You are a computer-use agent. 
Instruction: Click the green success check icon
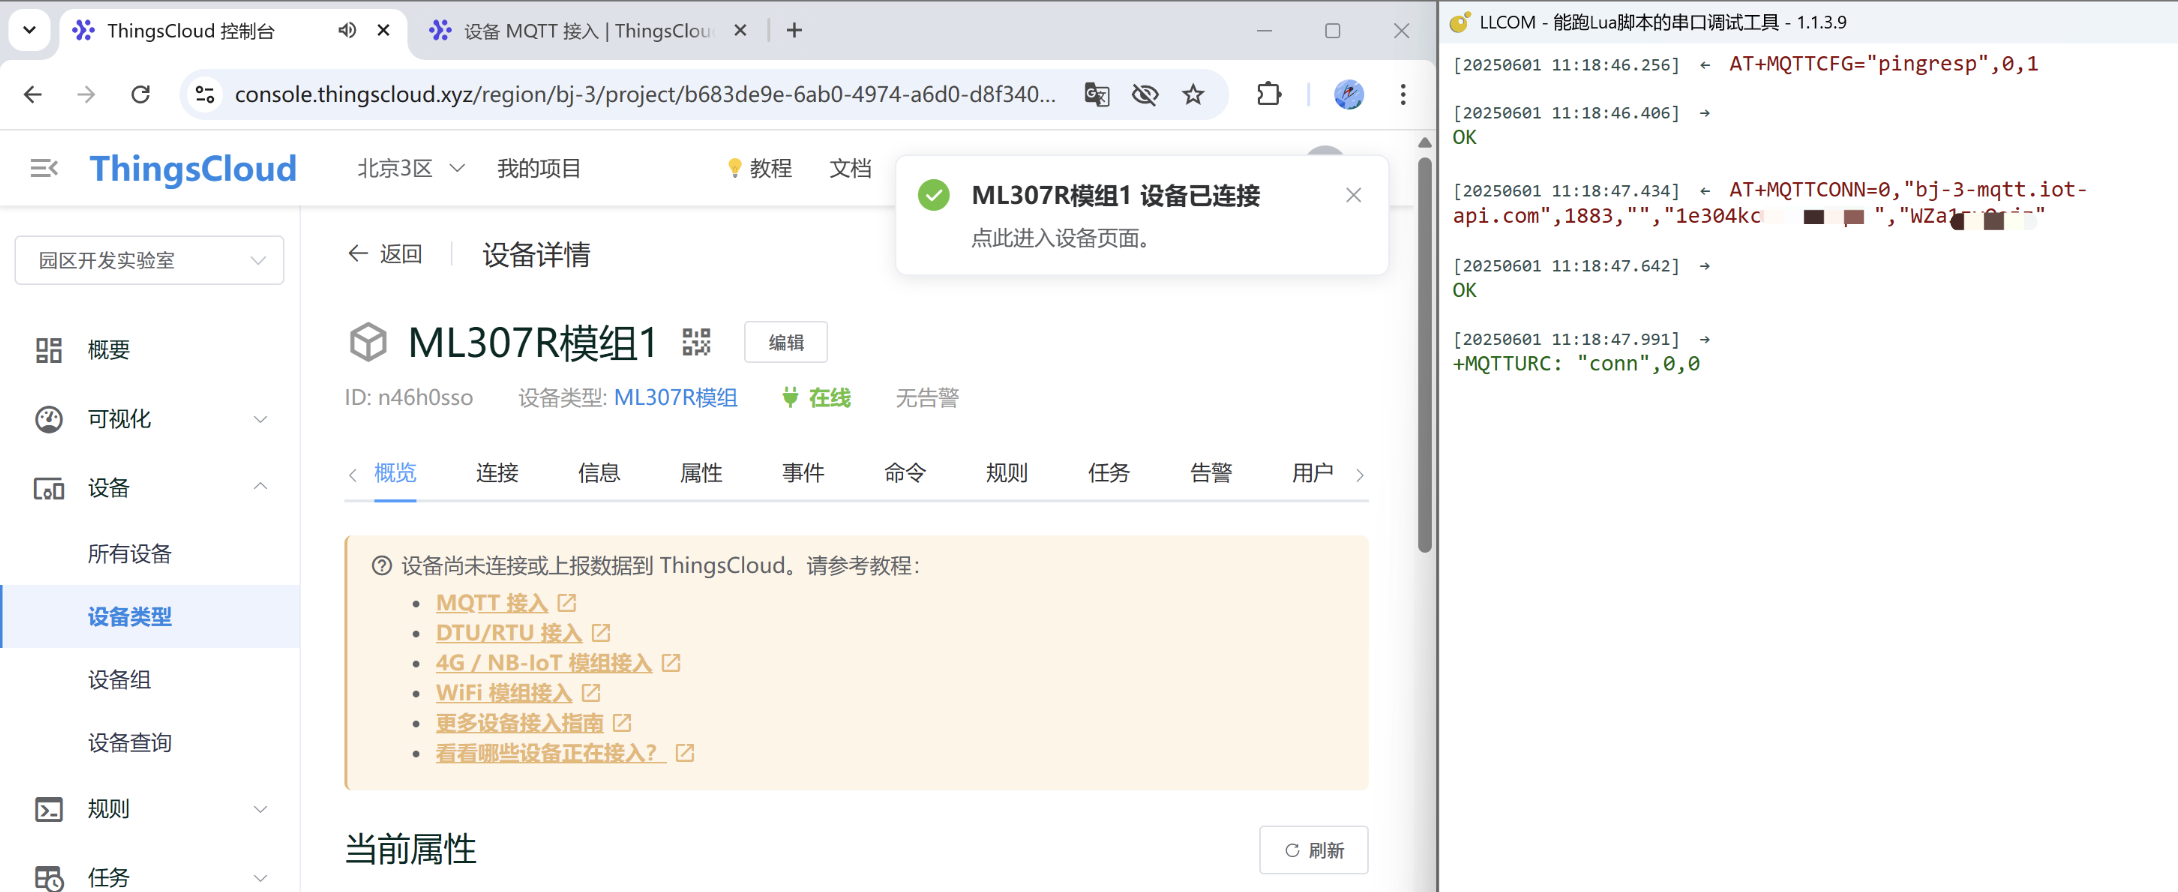click(x=934, y=195)
